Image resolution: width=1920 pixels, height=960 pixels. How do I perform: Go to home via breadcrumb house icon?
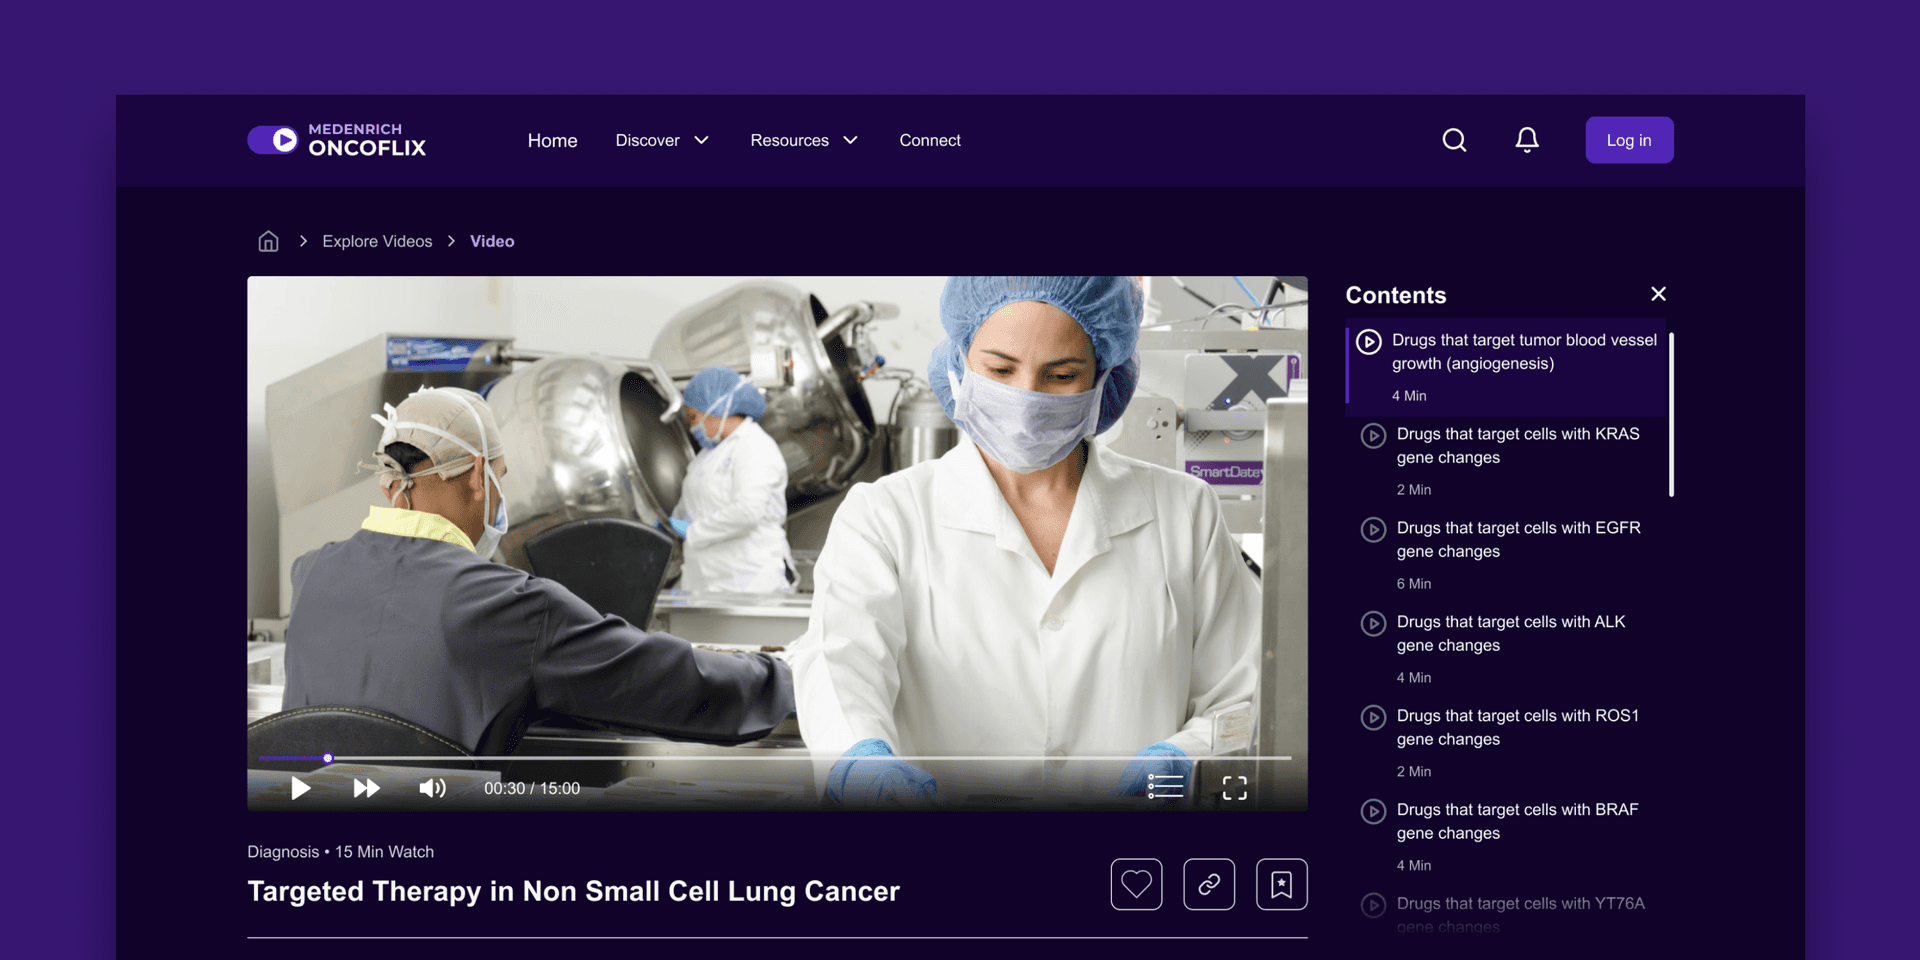pyautogui.click(x=268, y=241)
